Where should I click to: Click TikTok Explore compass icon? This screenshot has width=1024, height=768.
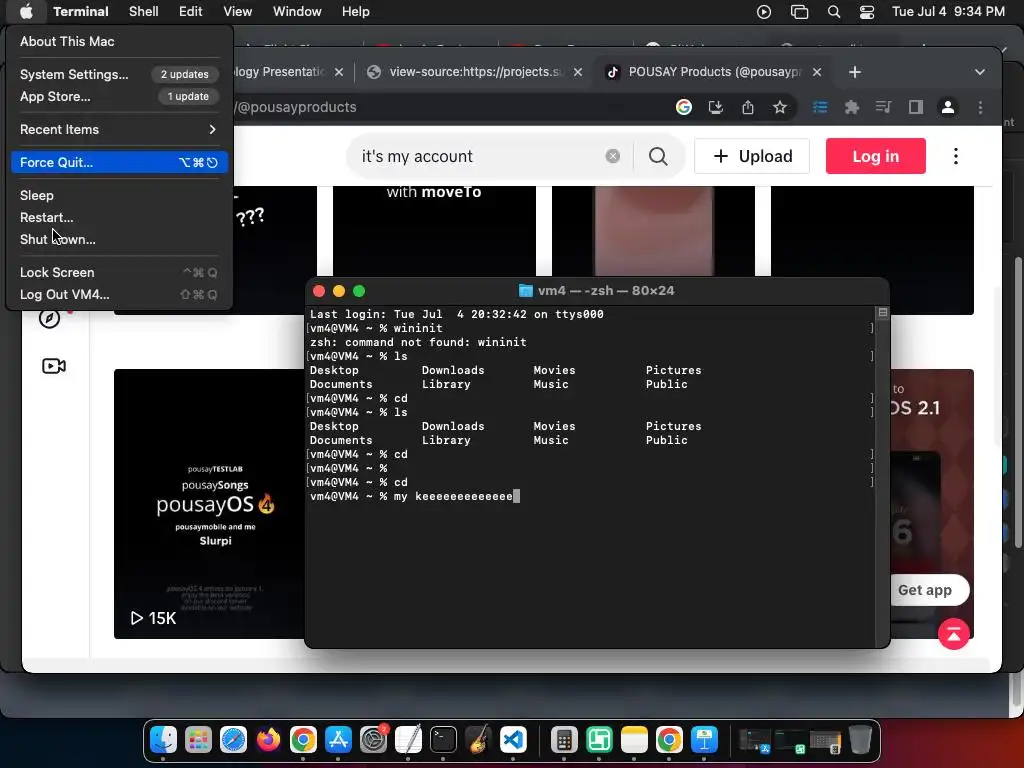[50, 319]
